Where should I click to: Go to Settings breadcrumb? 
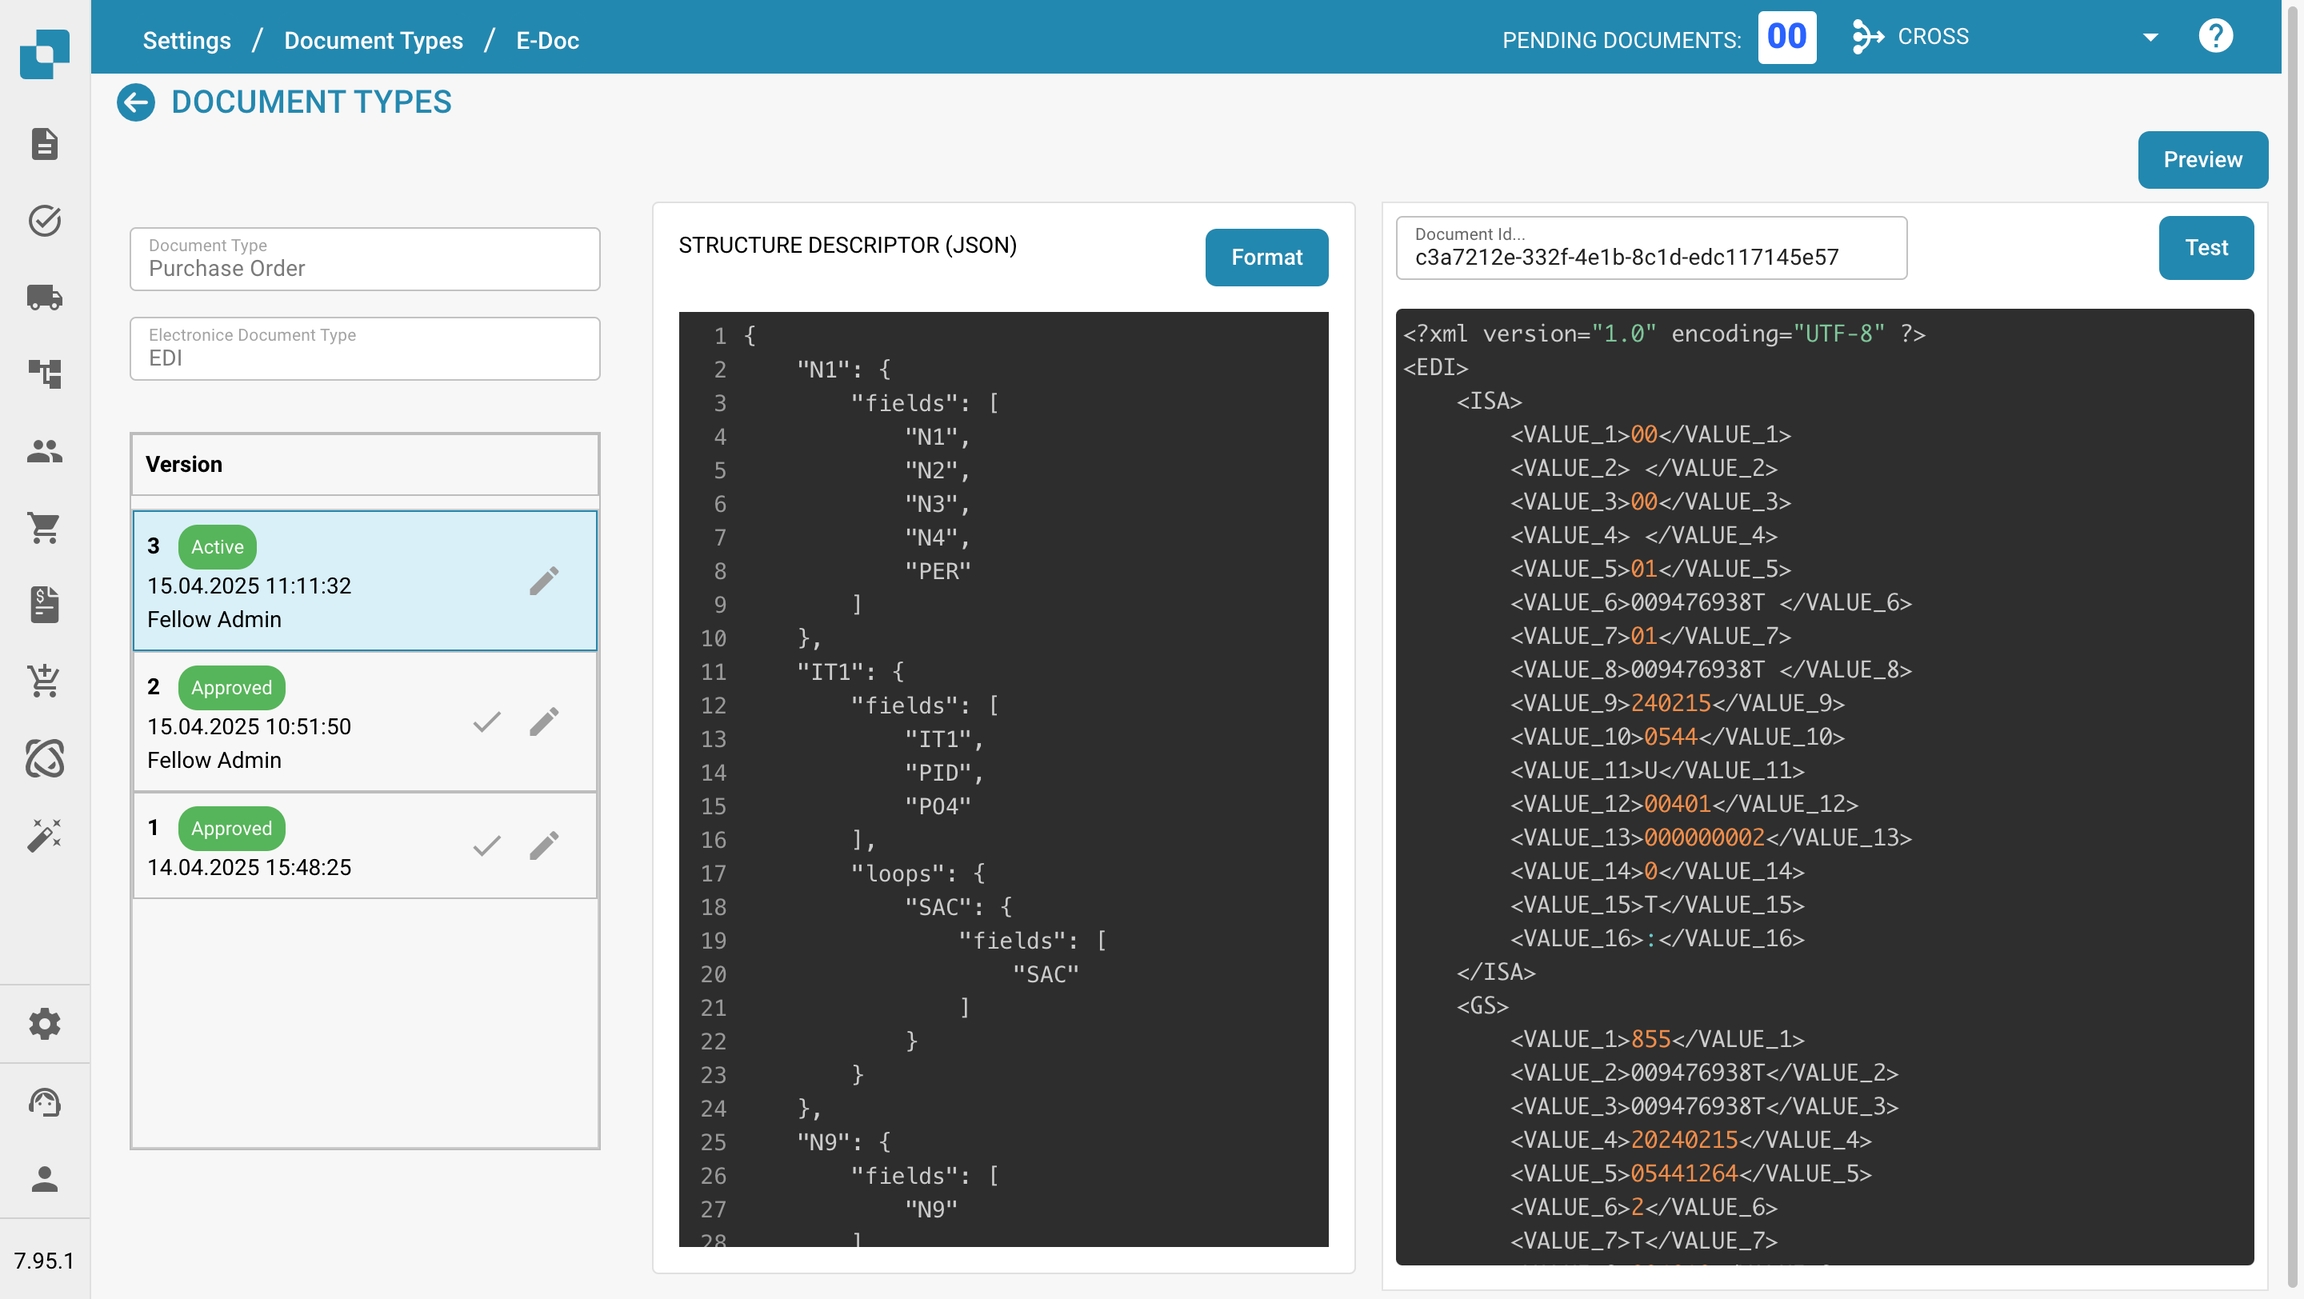[187, 41]
